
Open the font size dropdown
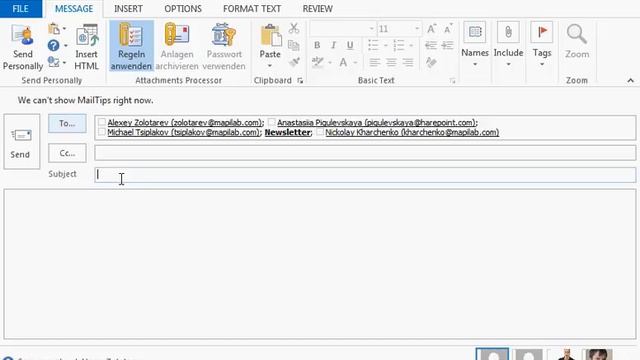tap(417, 29)
